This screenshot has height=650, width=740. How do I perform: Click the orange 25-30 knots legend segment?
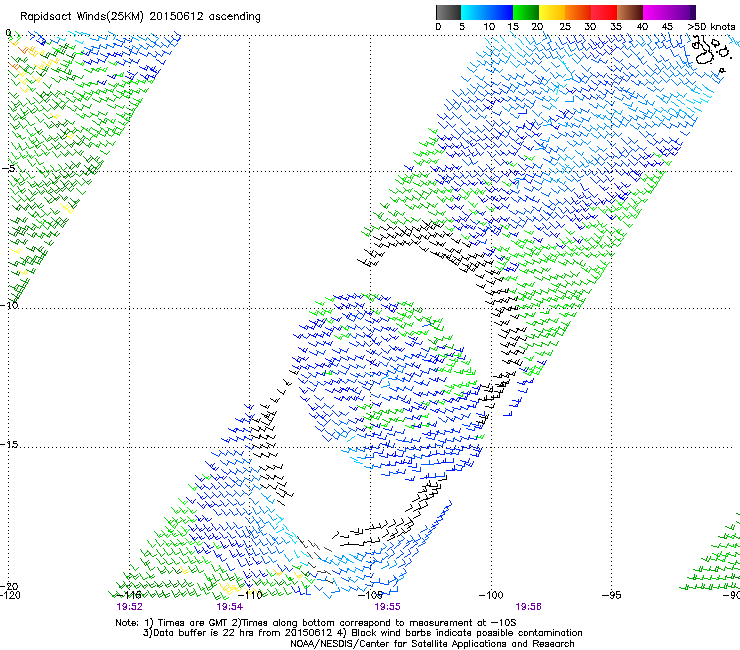coord(578,12)
